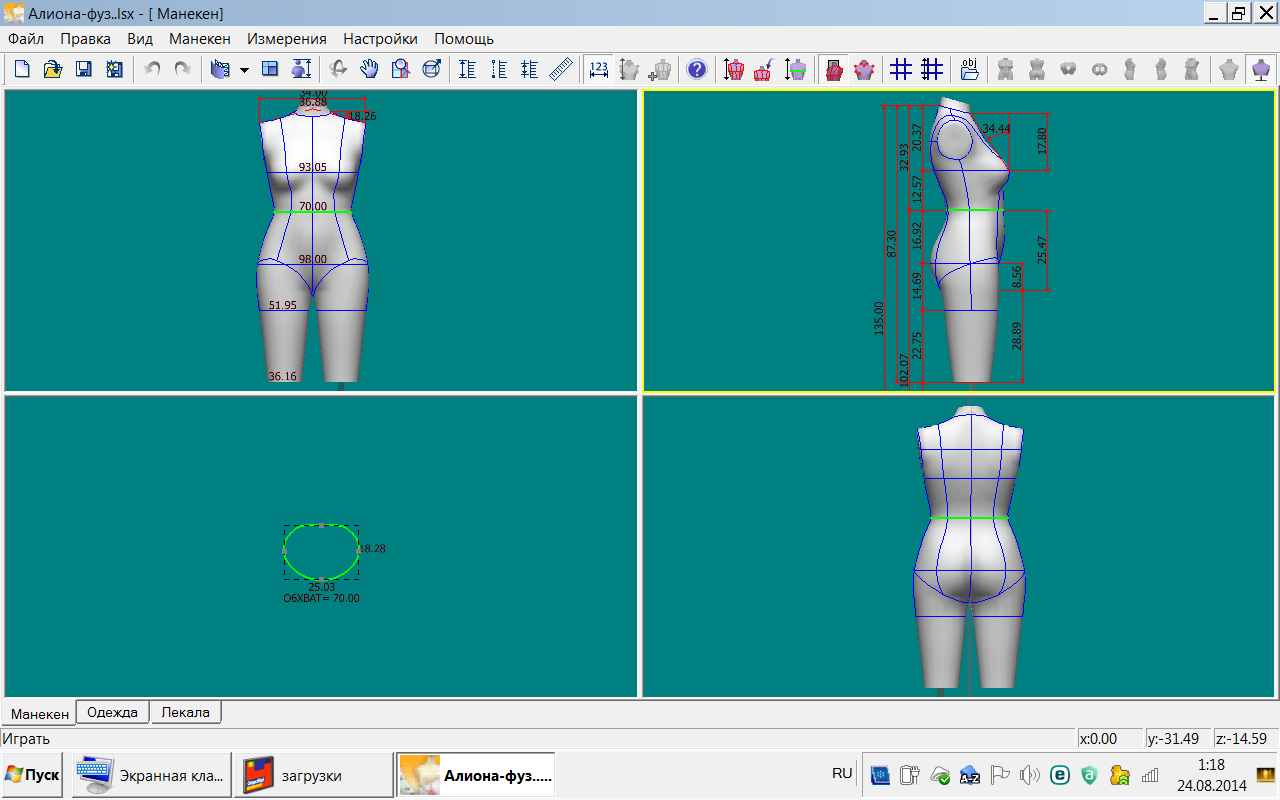
Task: Open the загрузки taskbar window
Action: pyautogui.click(x=312, y=775)
